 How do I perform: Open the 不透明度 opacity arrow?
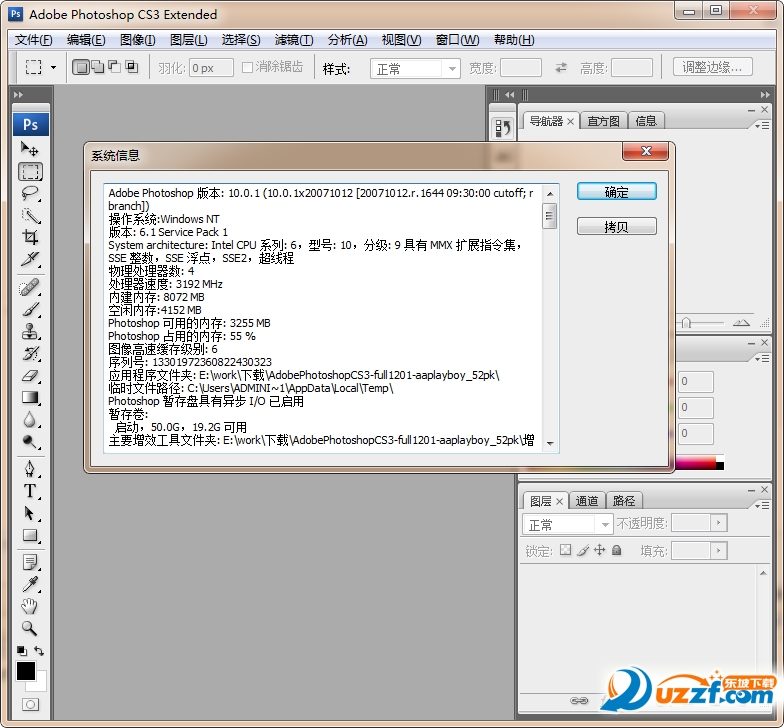[x=718, y=523]
